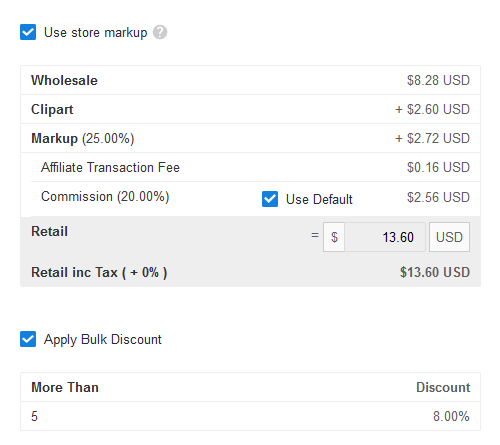Open the store markup help icon
The width and height of the screenshot is (500, 445).
pyautogui.click(x=160, y=32)
